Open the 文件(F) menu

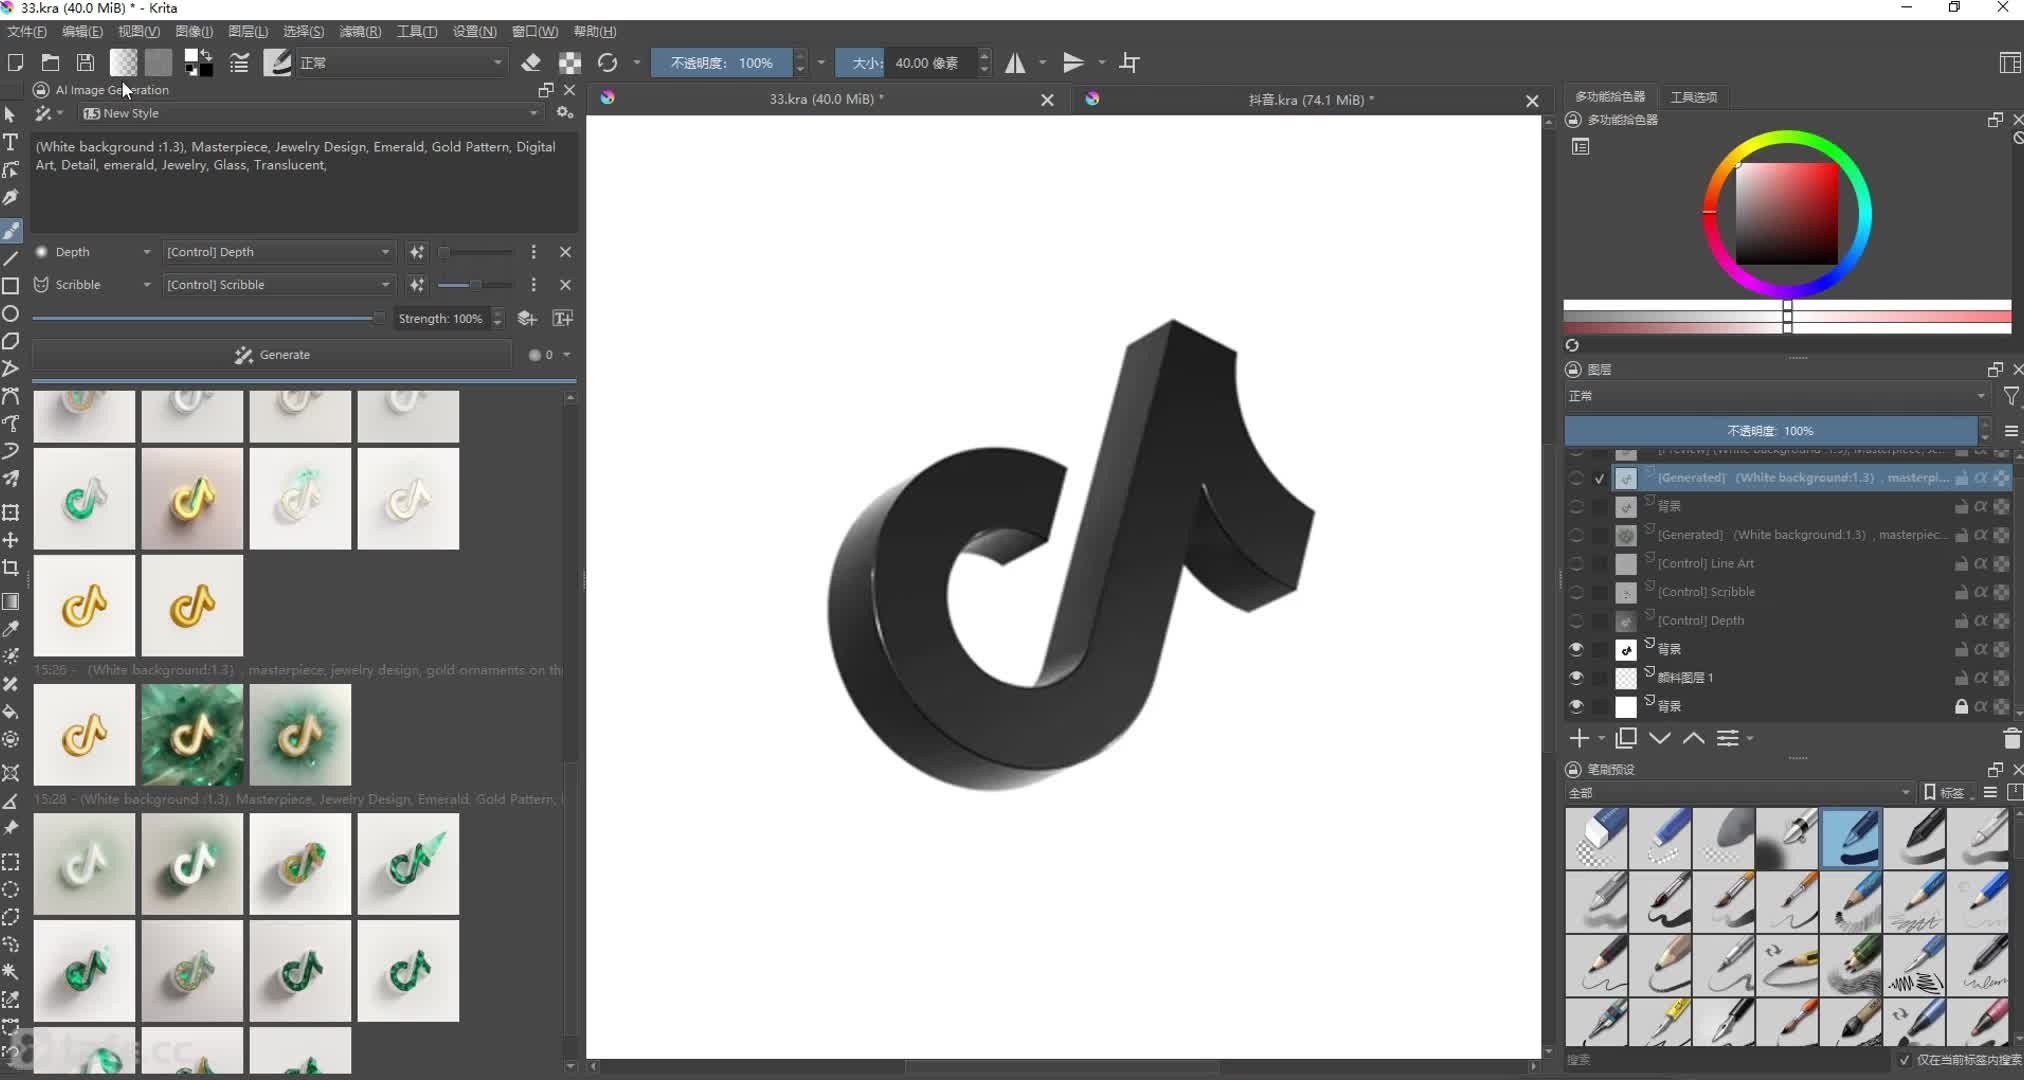tap(27, 31)
